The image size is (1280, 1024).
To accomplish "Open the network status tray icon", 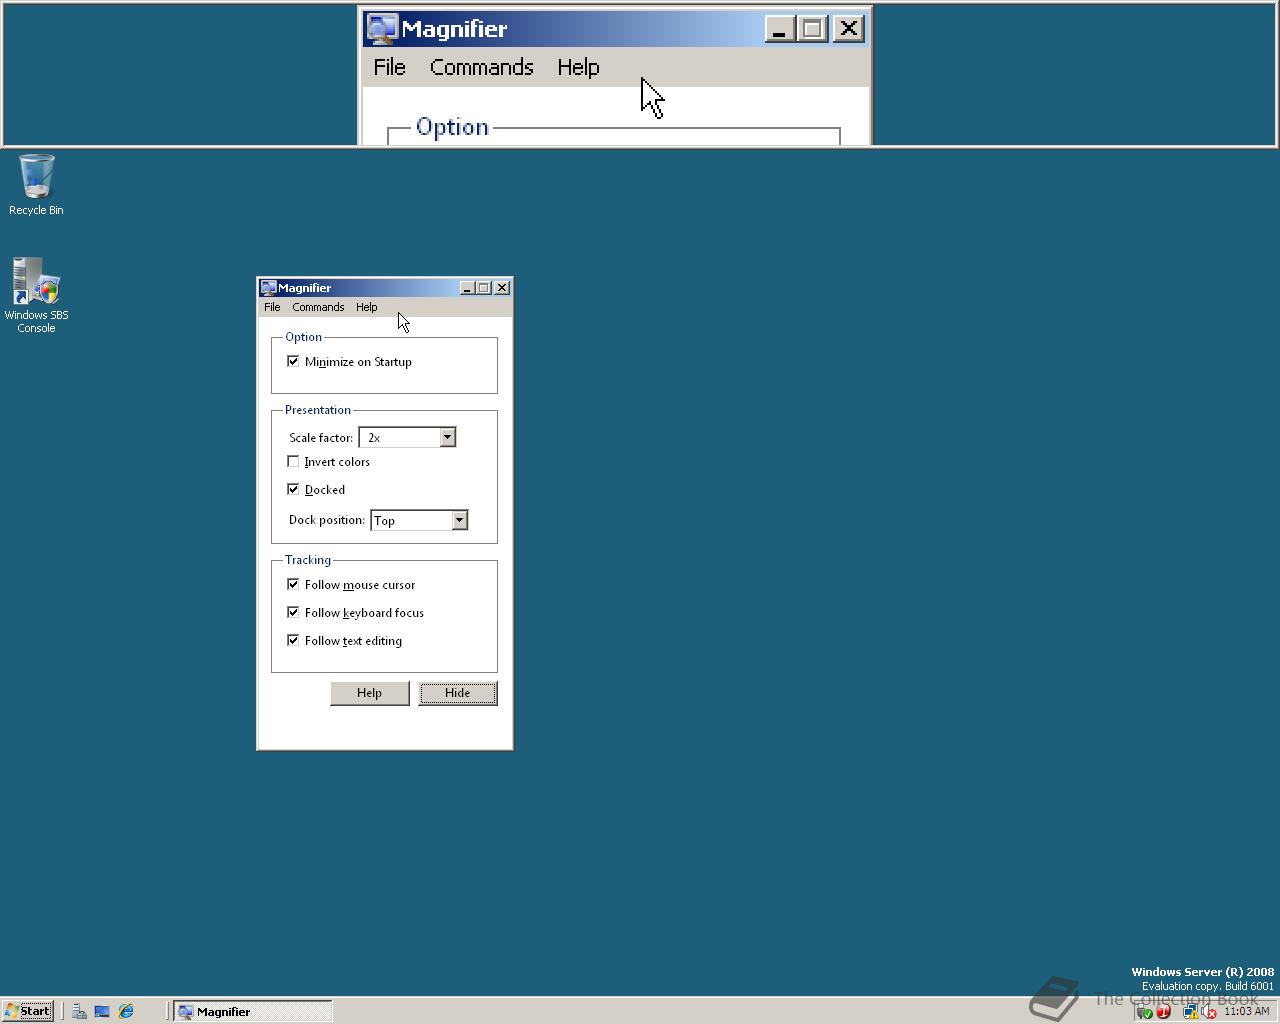I will pos(1191,1011).
